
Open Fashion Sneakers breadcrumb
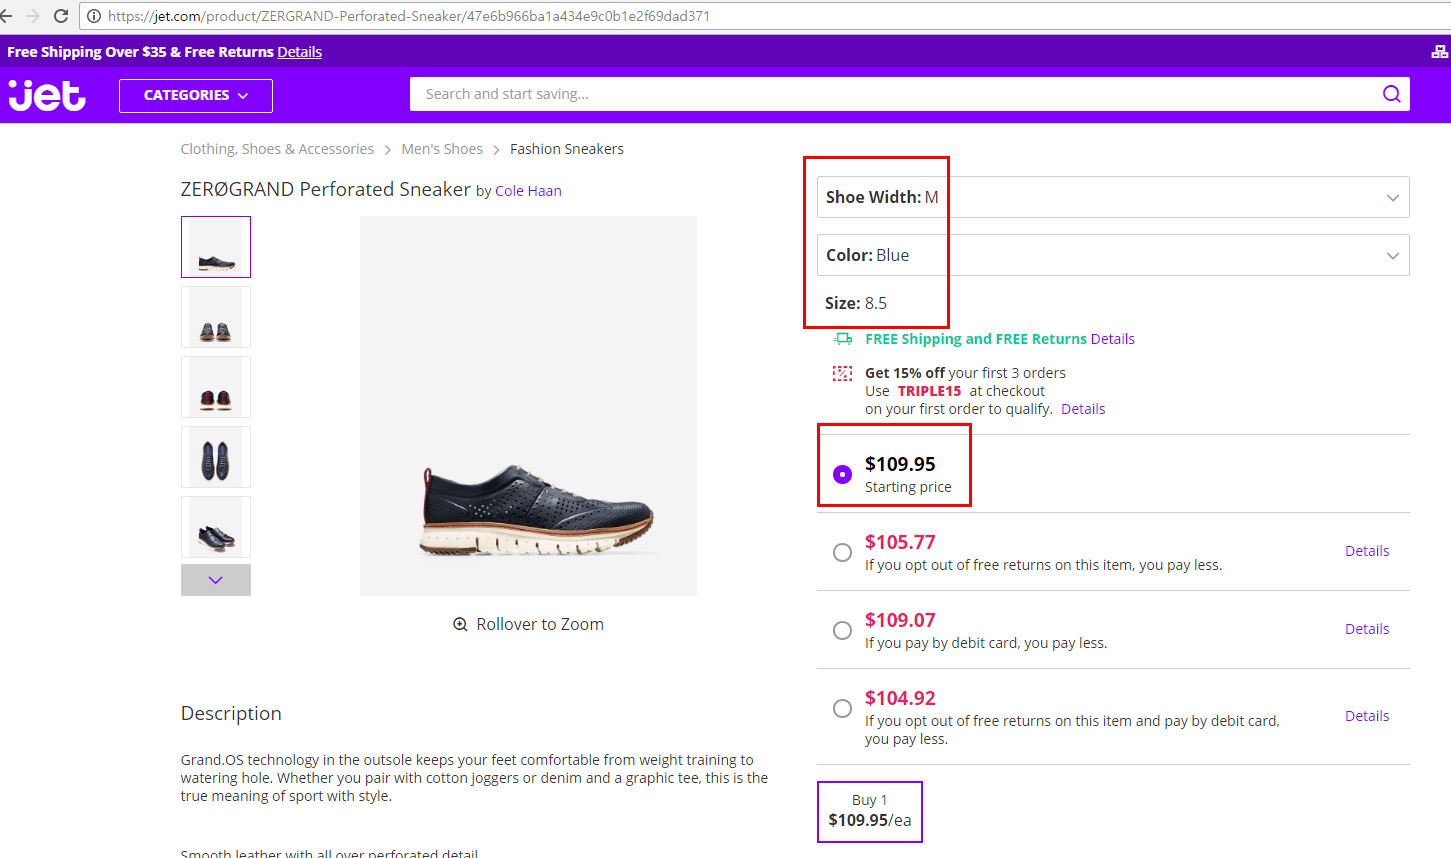tap(567, 149)
